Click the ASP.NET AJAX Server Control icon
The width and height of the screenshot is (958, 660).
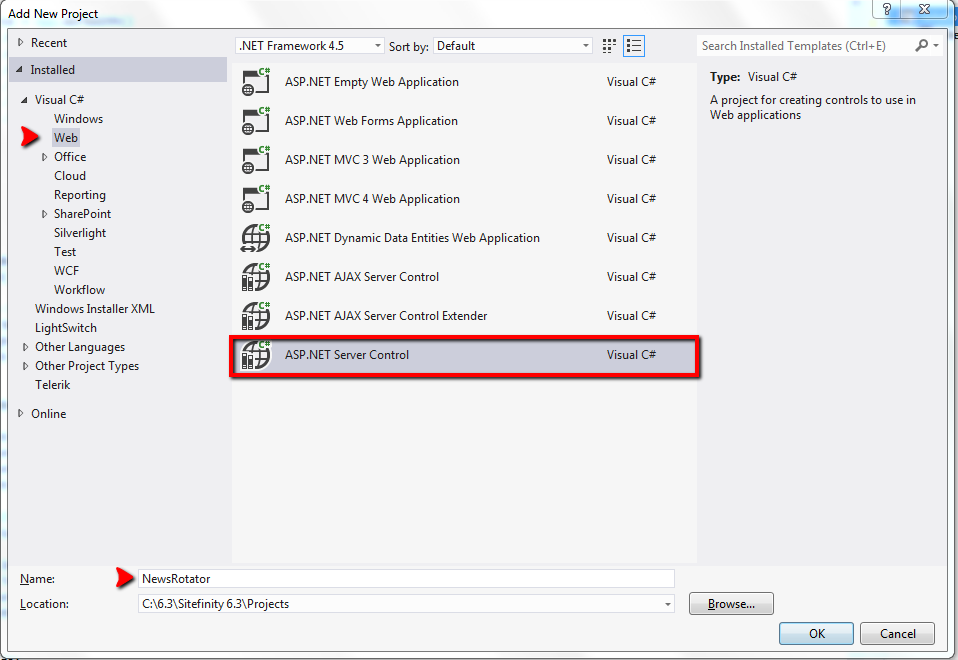[x=256, y=277]
